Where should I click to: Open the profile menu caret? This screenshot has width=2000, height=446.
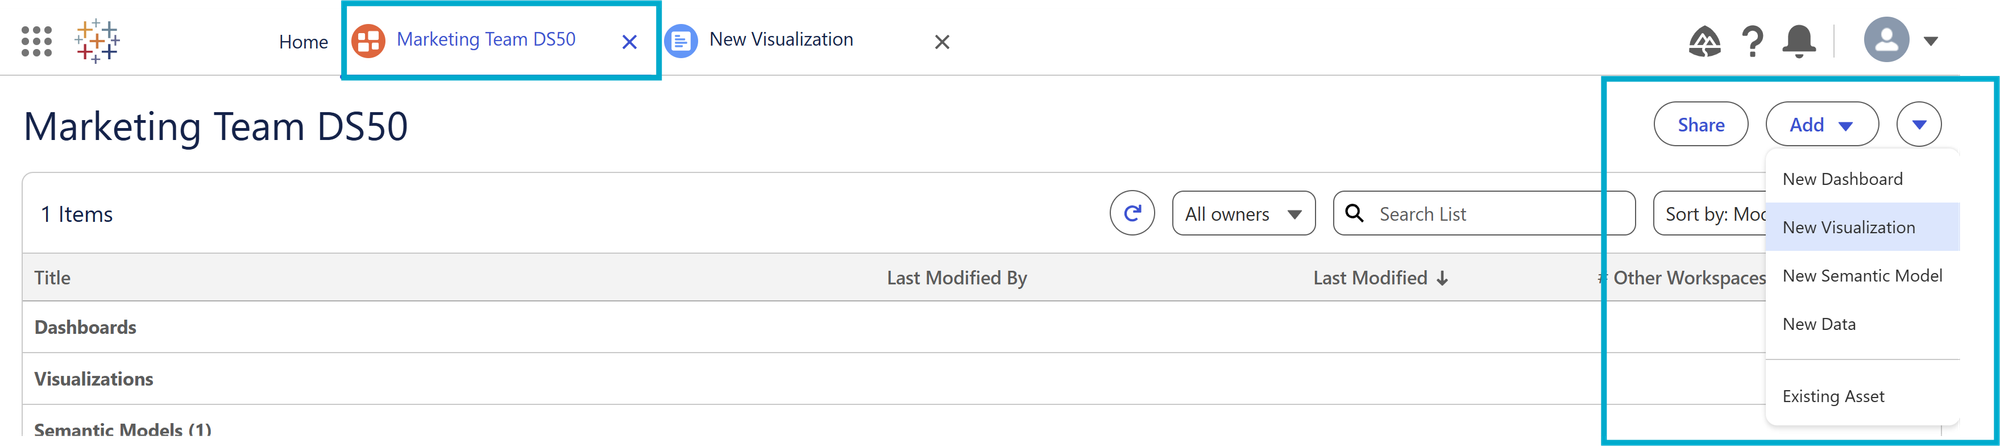point(1931,41)
